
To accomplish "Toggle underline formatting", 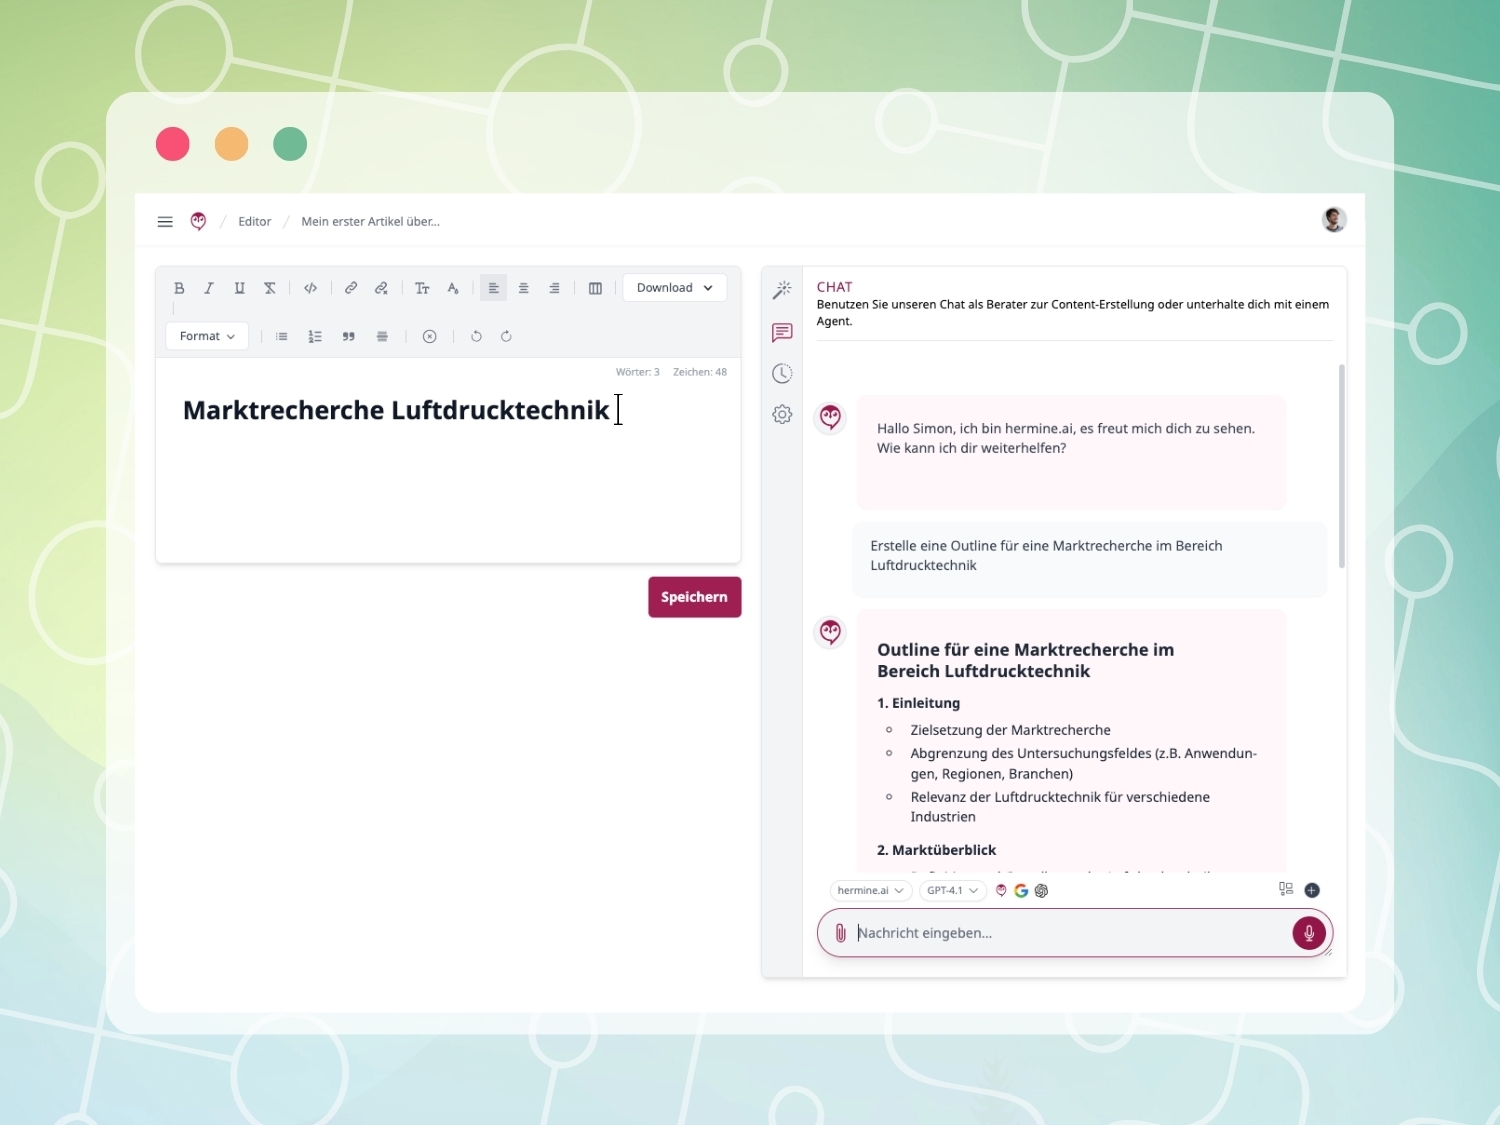I will tap(239, 288).
